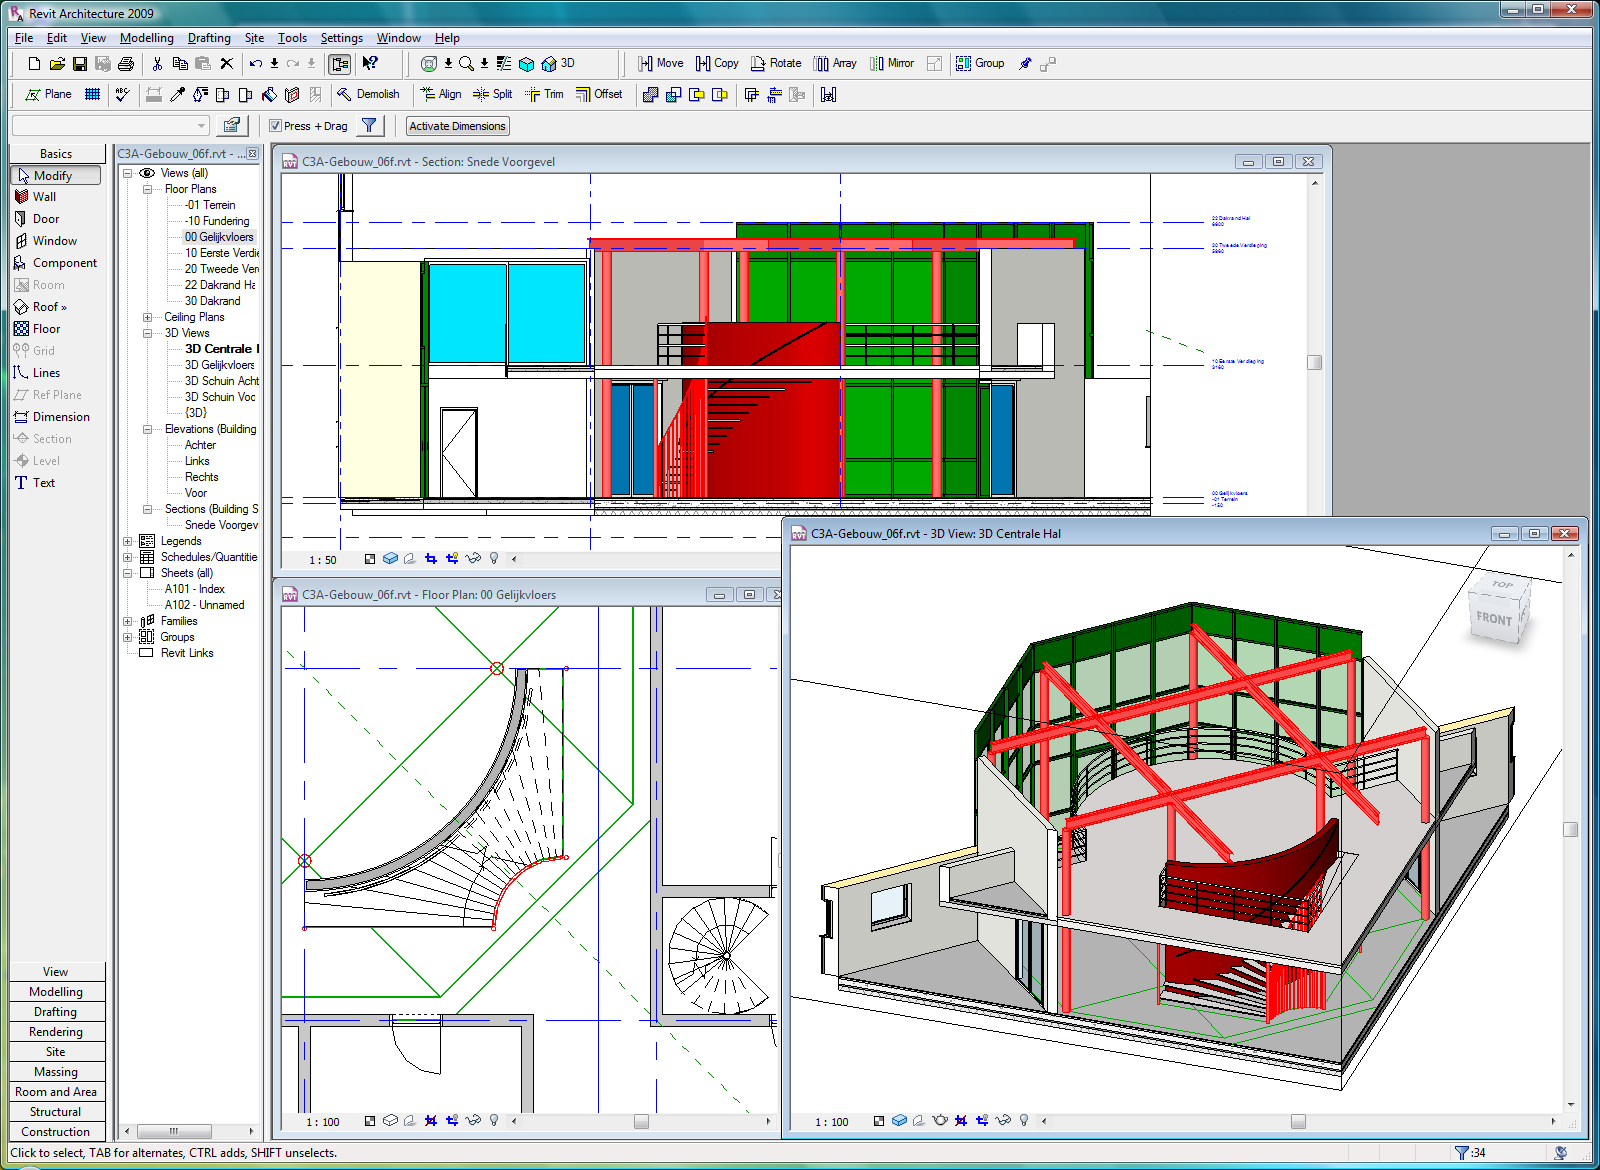Click the 1 : 50 scale in Section view

pos(323,560)
